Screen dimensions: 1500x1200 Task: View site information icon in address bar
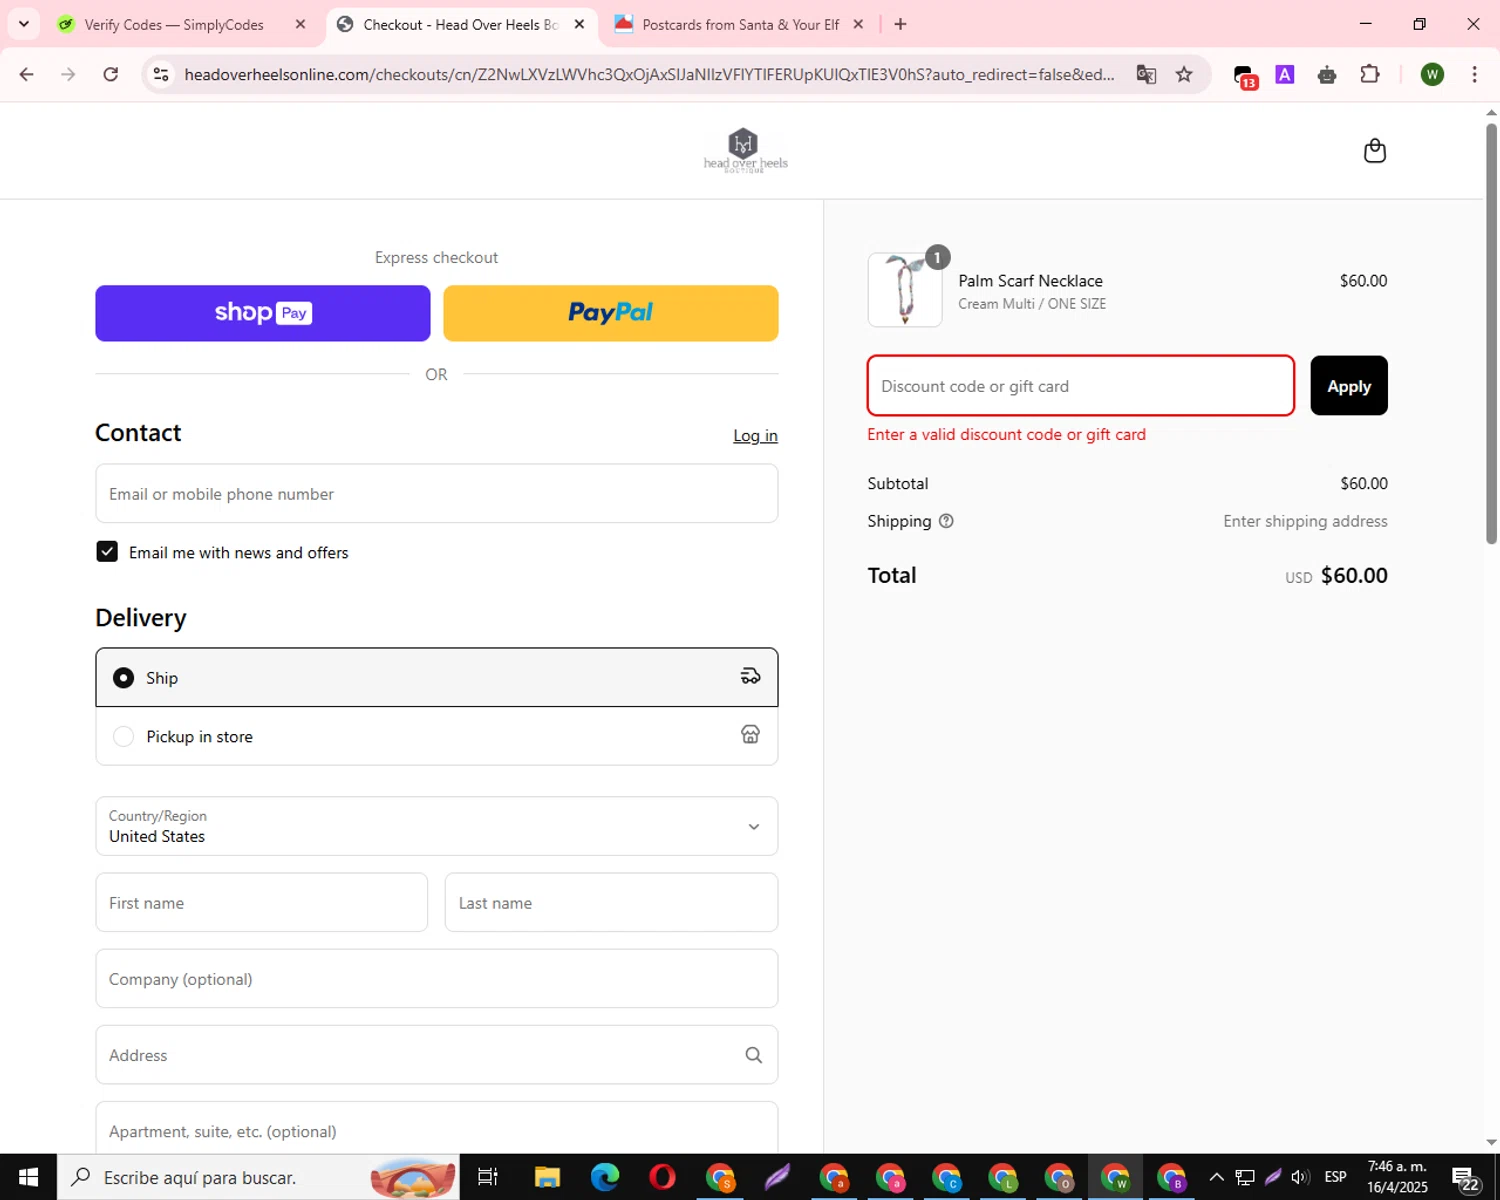(x=161, y=74)
